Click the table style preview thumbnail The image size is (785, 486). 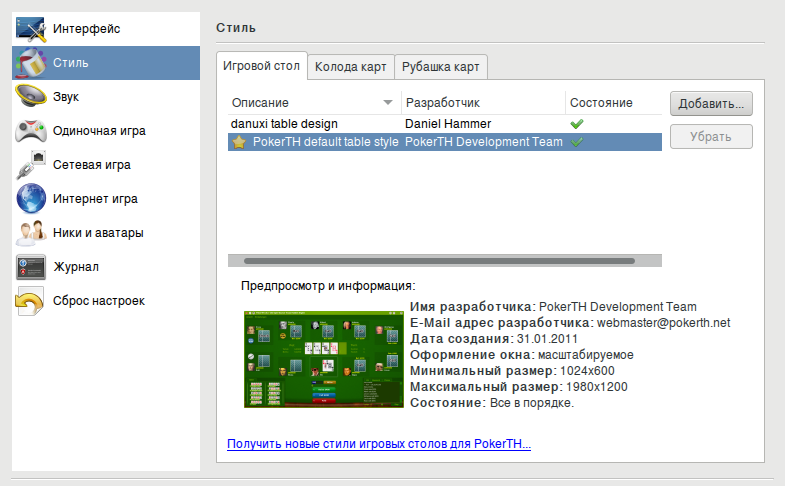click(323, 359)
